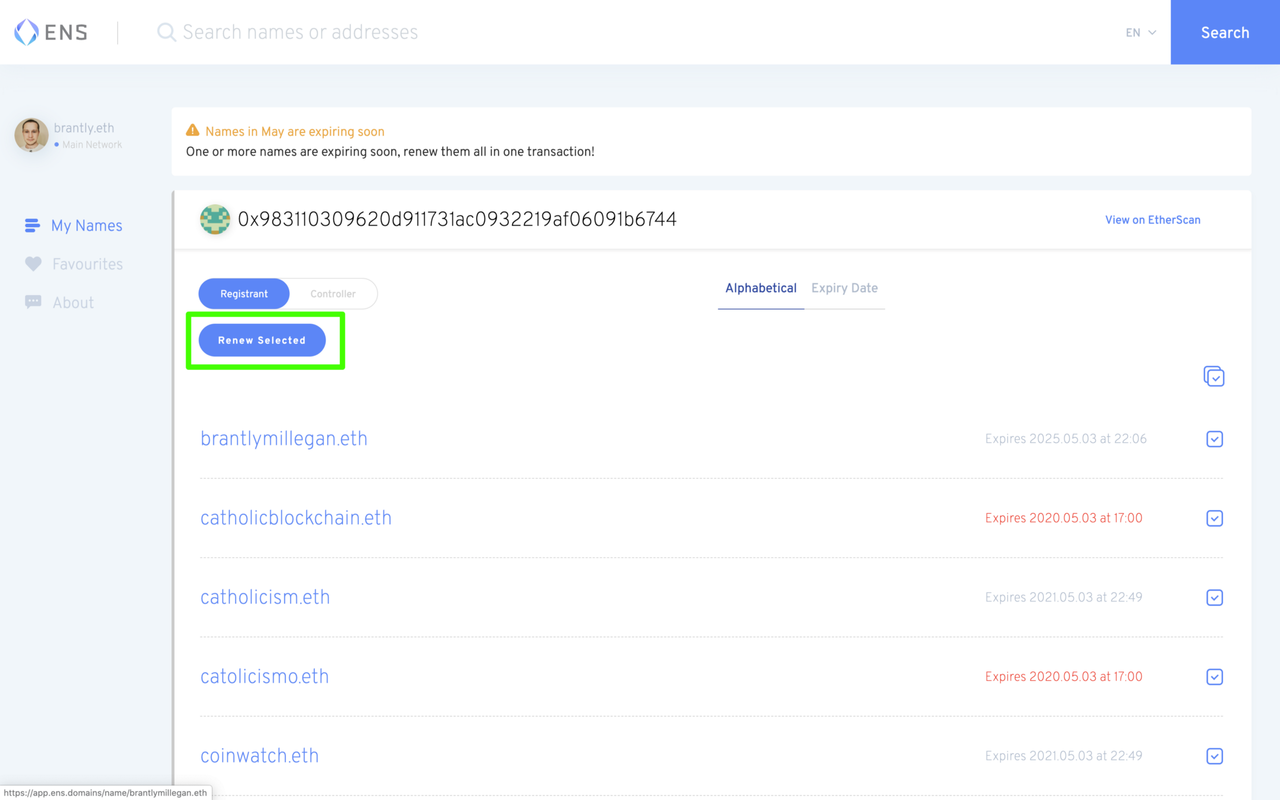The height and width of the screenshot is (800, 1280).
Task: Click the blue Search button
Action: 1225,32
